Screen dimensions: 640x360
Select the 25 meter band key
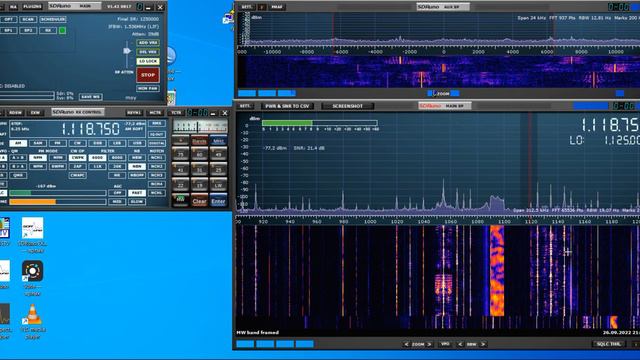coord(218,170)
